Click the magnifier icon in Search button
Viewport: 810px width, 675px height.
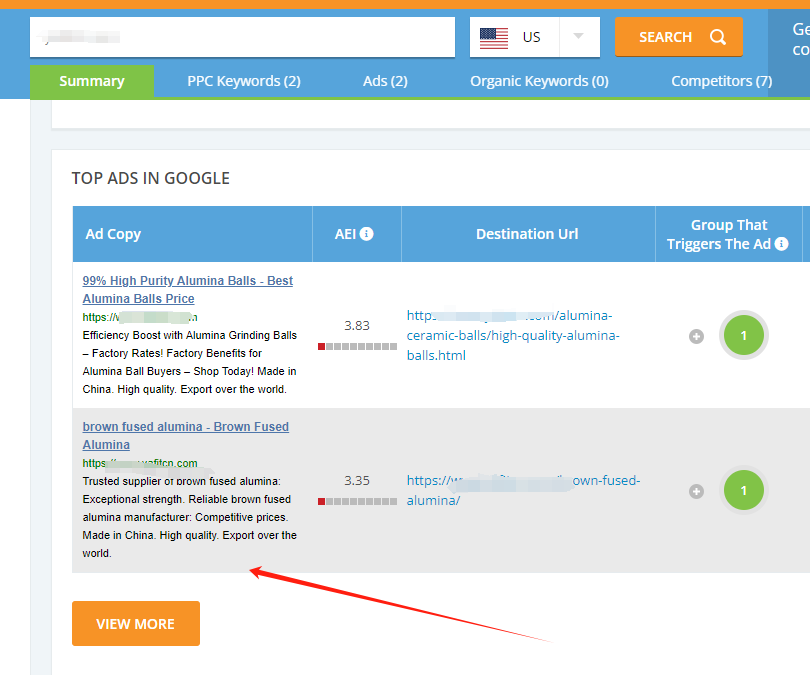718,37
